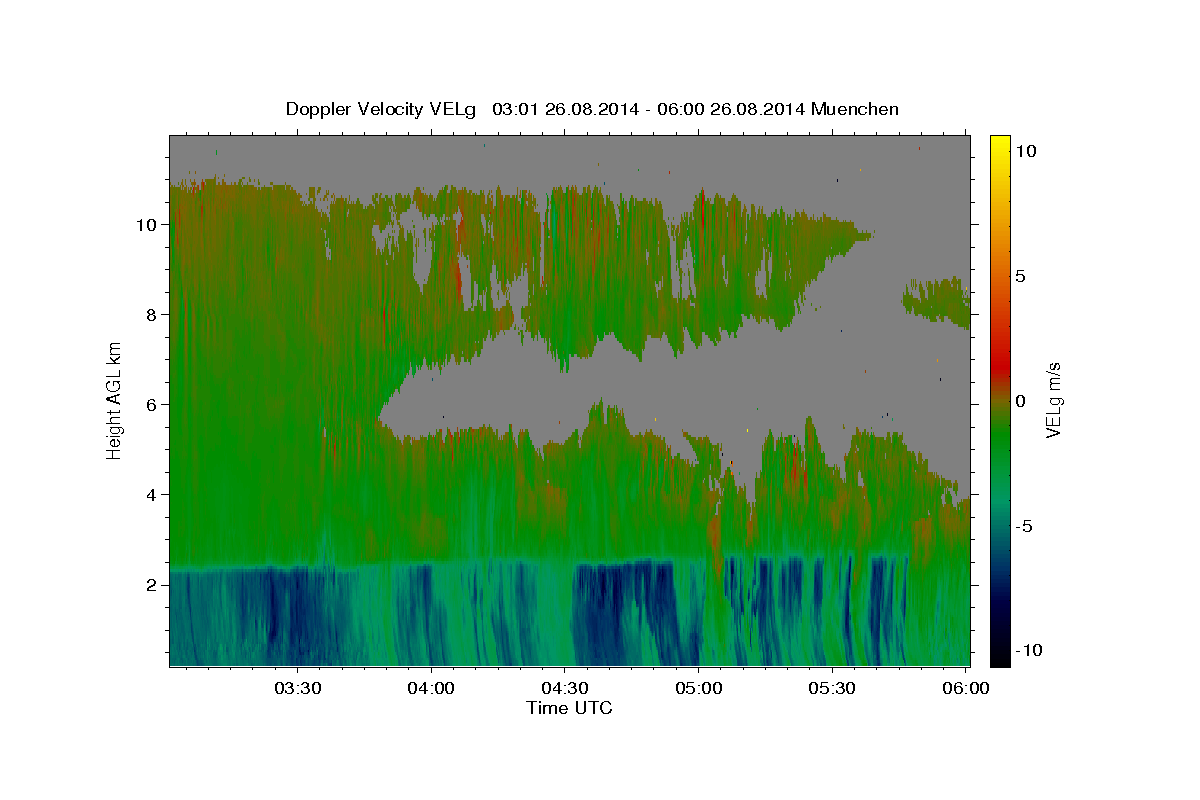1200x800 pixels.
Task: Click the height axis label '6'
Action: point(153,405)
